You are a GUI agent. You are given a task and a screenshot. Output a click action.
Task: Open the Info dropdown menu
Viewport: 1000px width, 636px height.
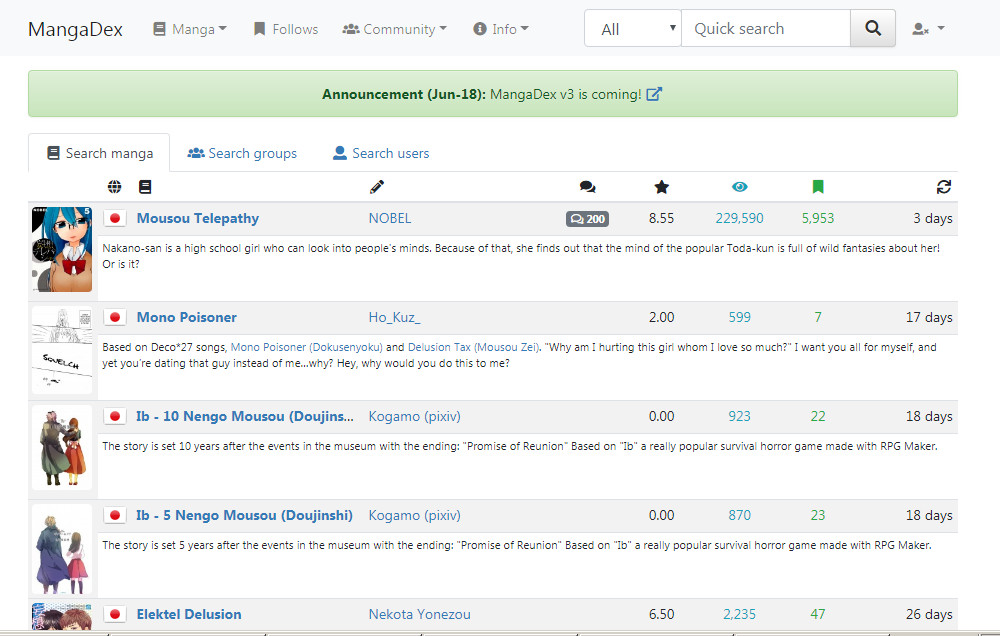point(501,29)
